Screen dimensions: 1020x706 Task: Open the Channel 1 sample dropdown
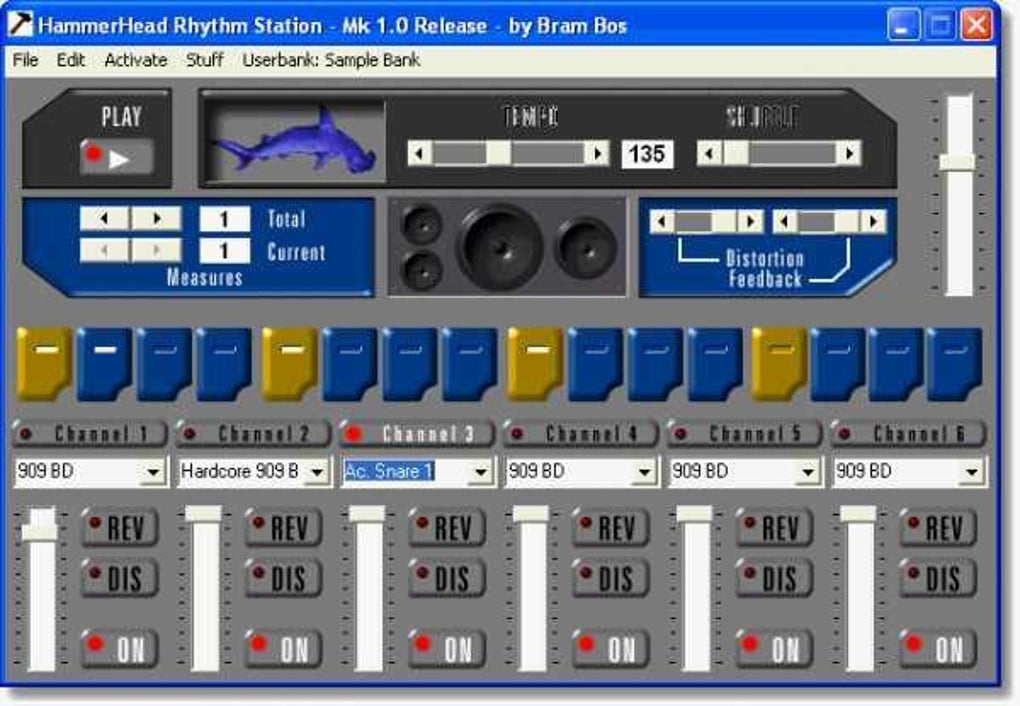click(x=154, y=472)
